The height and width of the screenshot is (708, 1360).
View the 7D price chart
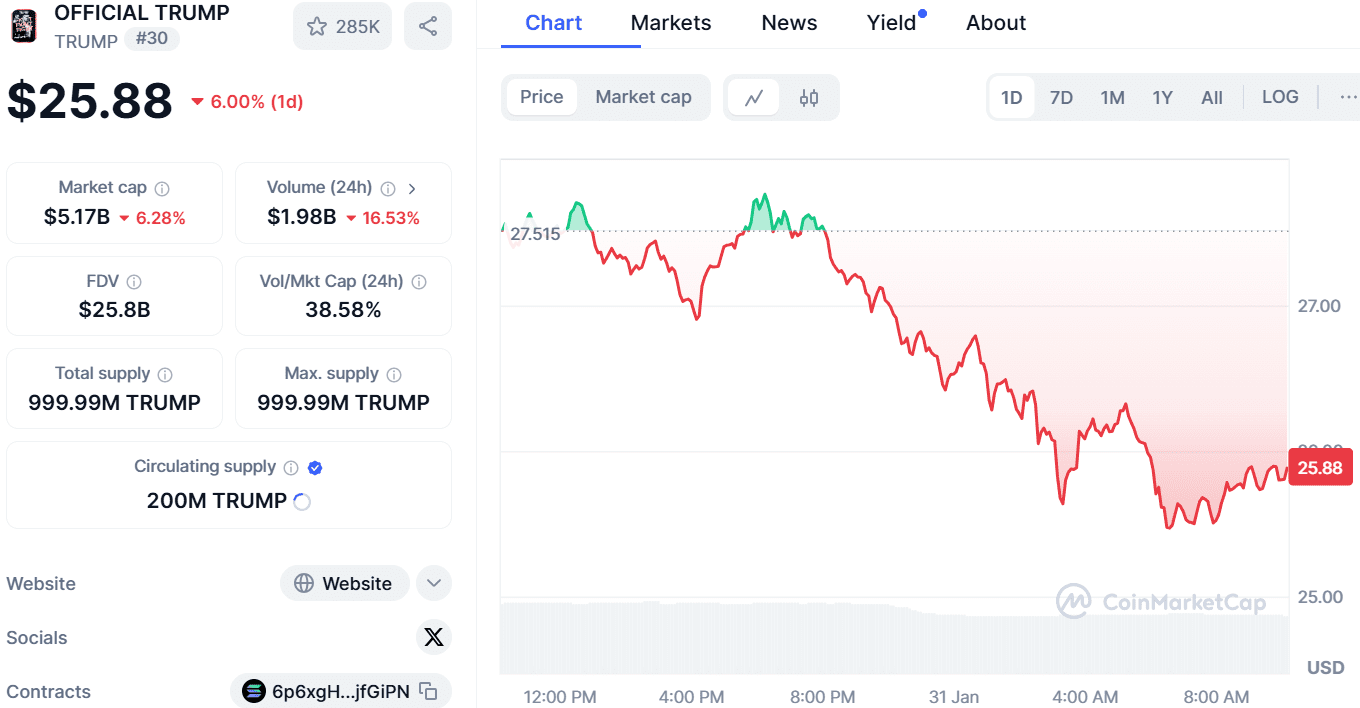(1061, 97)
